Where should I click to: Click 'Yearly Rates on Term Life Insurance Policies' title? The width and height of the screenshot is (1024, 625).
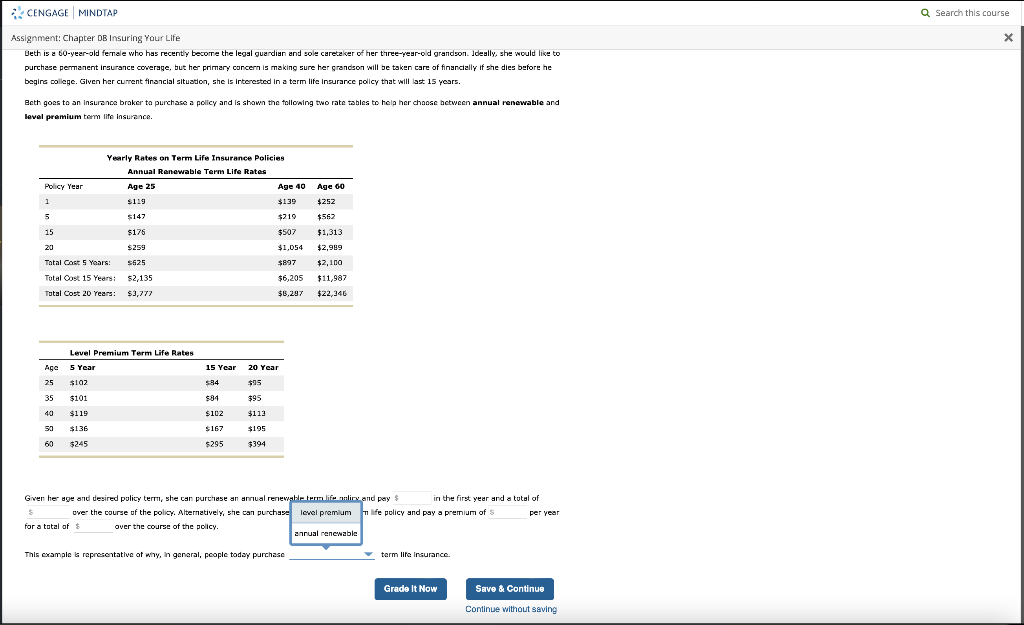(195, 157)
